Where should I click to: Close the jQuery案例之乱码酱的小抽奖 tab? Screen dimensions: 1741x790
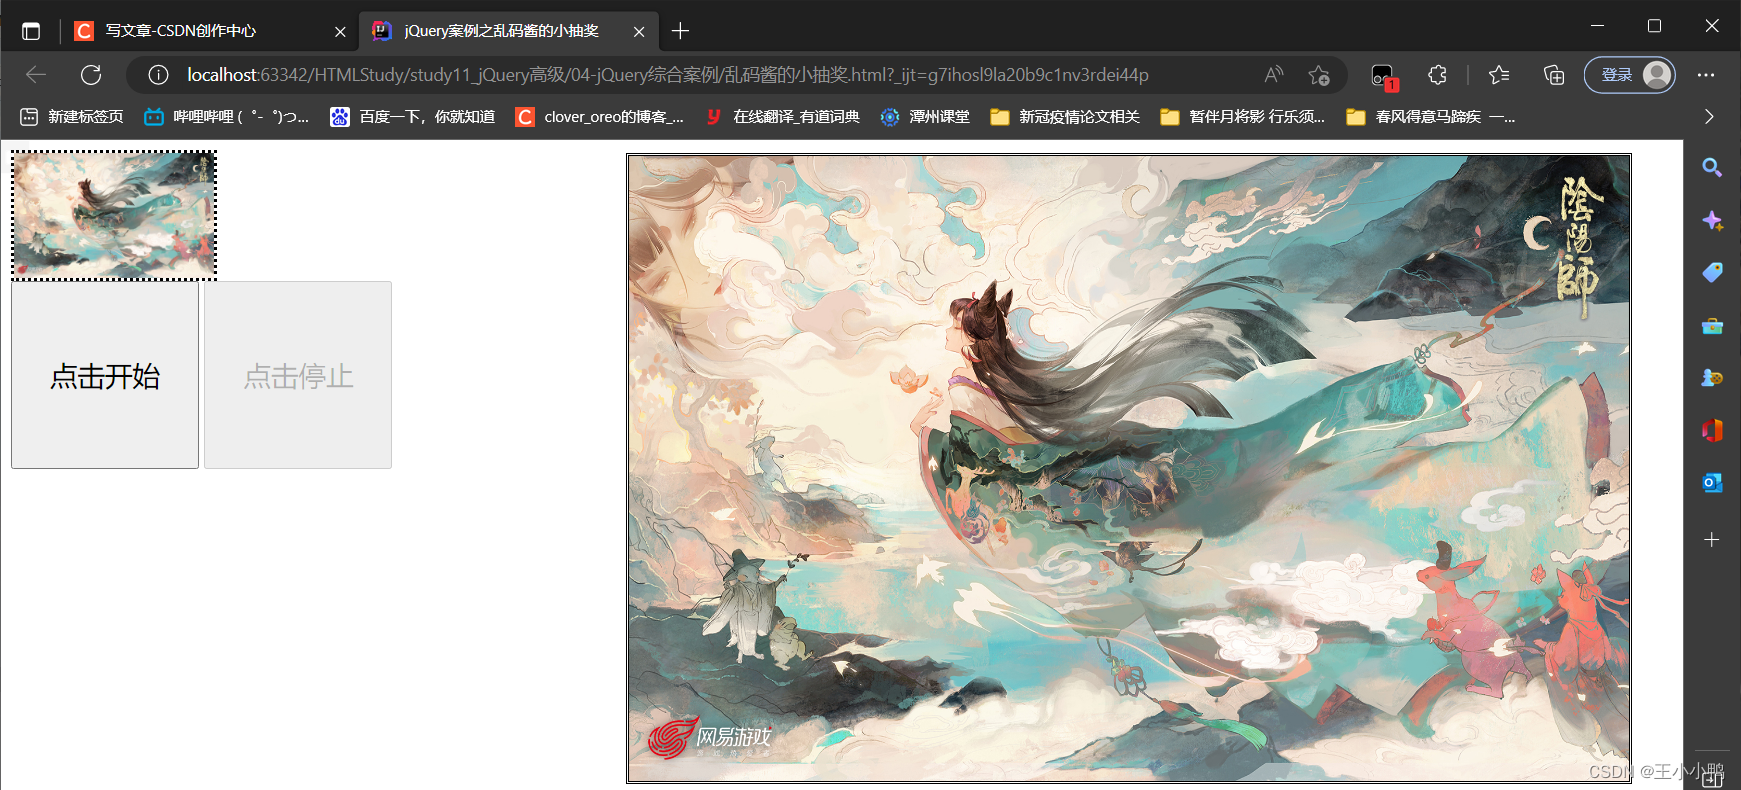(x=639, y=32)
